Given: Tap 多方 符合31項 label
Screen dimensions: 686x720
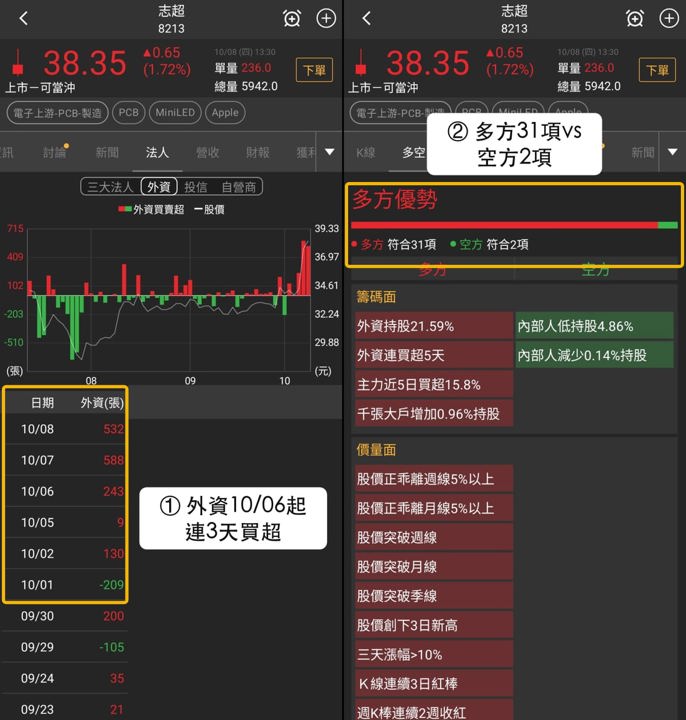Looking at the screenshot, I should click(x=394, y=244).
